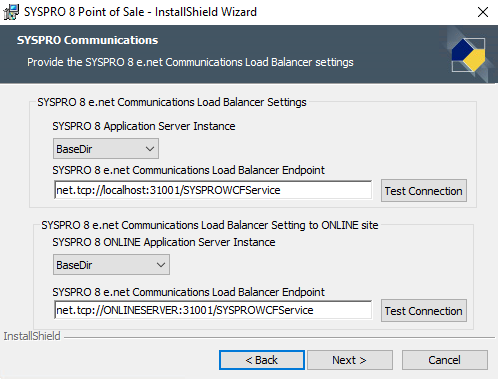498x379 pixels.
Task: Click the localhost Load Balancer Endpoint field
Action: pos(213,190)
